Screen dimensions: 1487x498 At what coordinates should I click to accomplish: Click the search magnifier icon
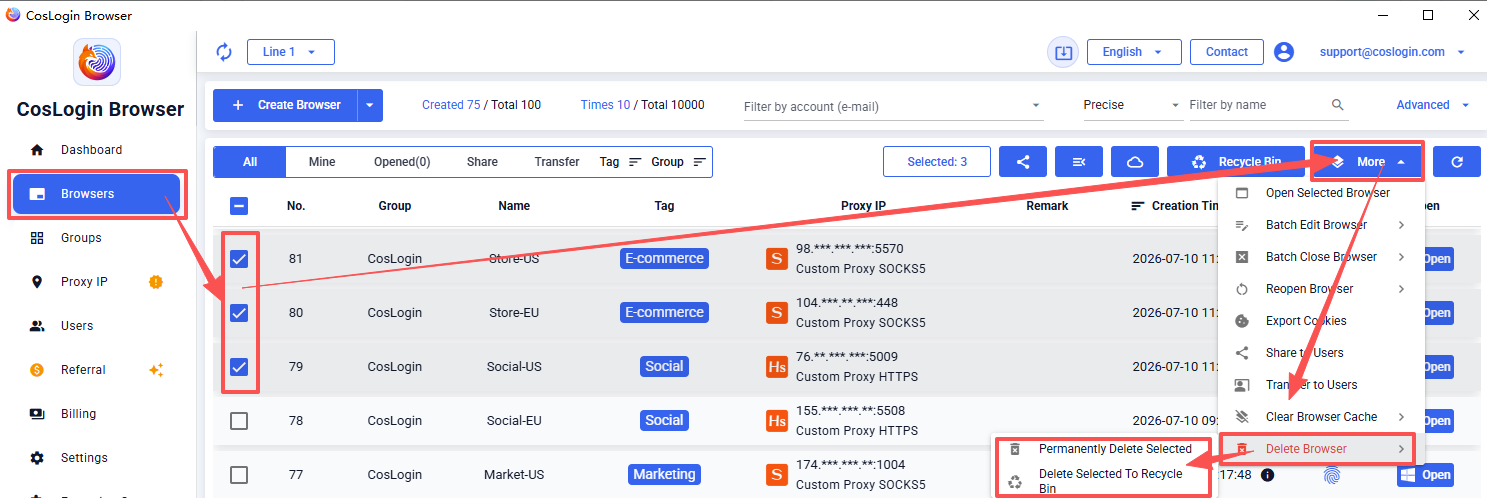coord(1338,105)
